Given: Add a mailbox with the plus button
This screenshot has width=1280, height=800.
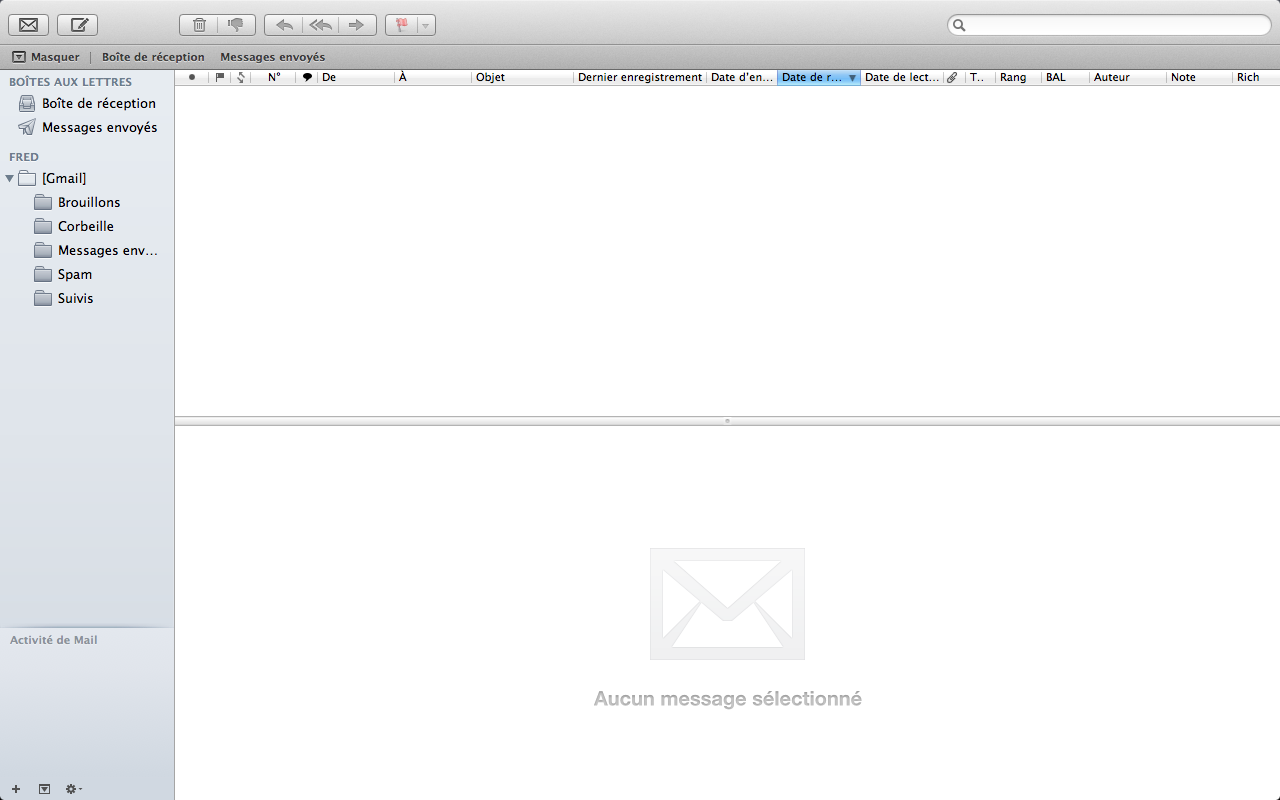Looking at the screenshot, I should pyautogui.click(x=16, y=789).
